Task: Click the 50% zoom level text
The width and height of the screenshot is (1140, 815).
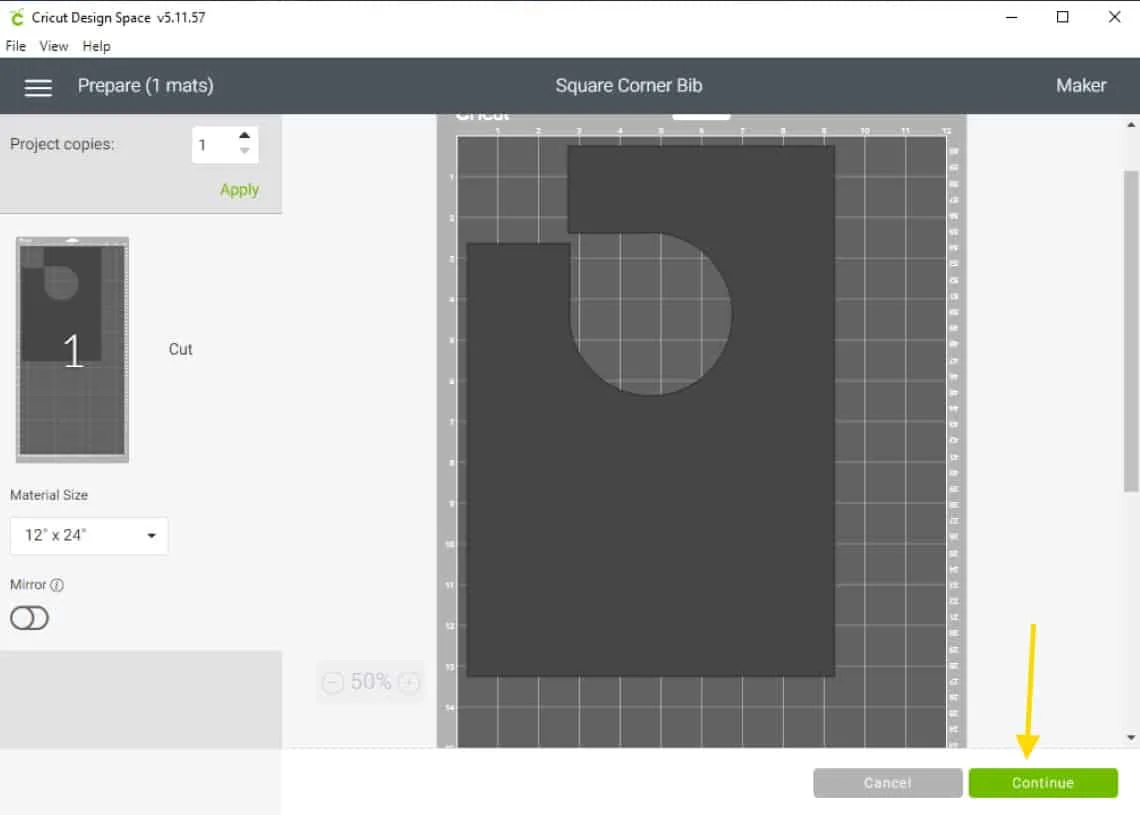Action: pos(371,682)
